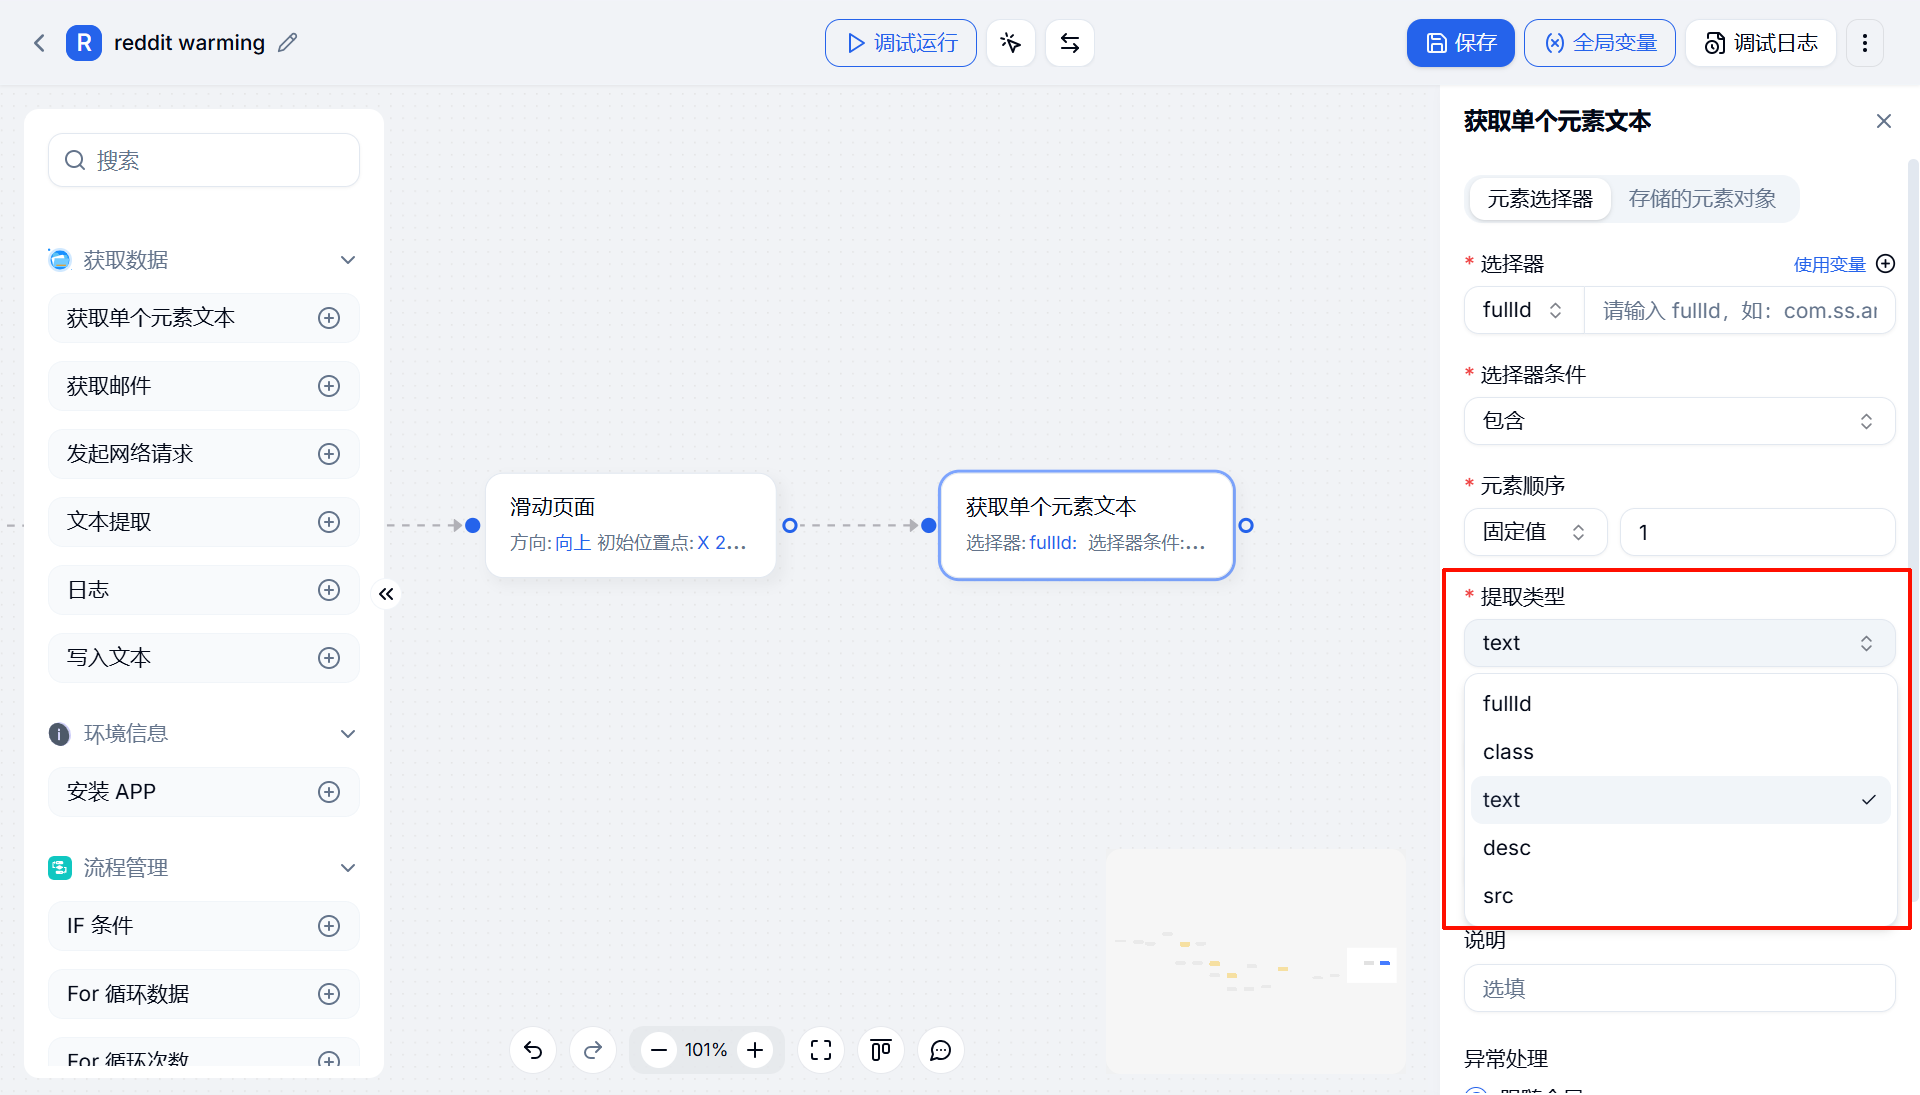The image size is (1920, 1095).
Task: Open 全局变量 global variables
Action: point(1600,43)
